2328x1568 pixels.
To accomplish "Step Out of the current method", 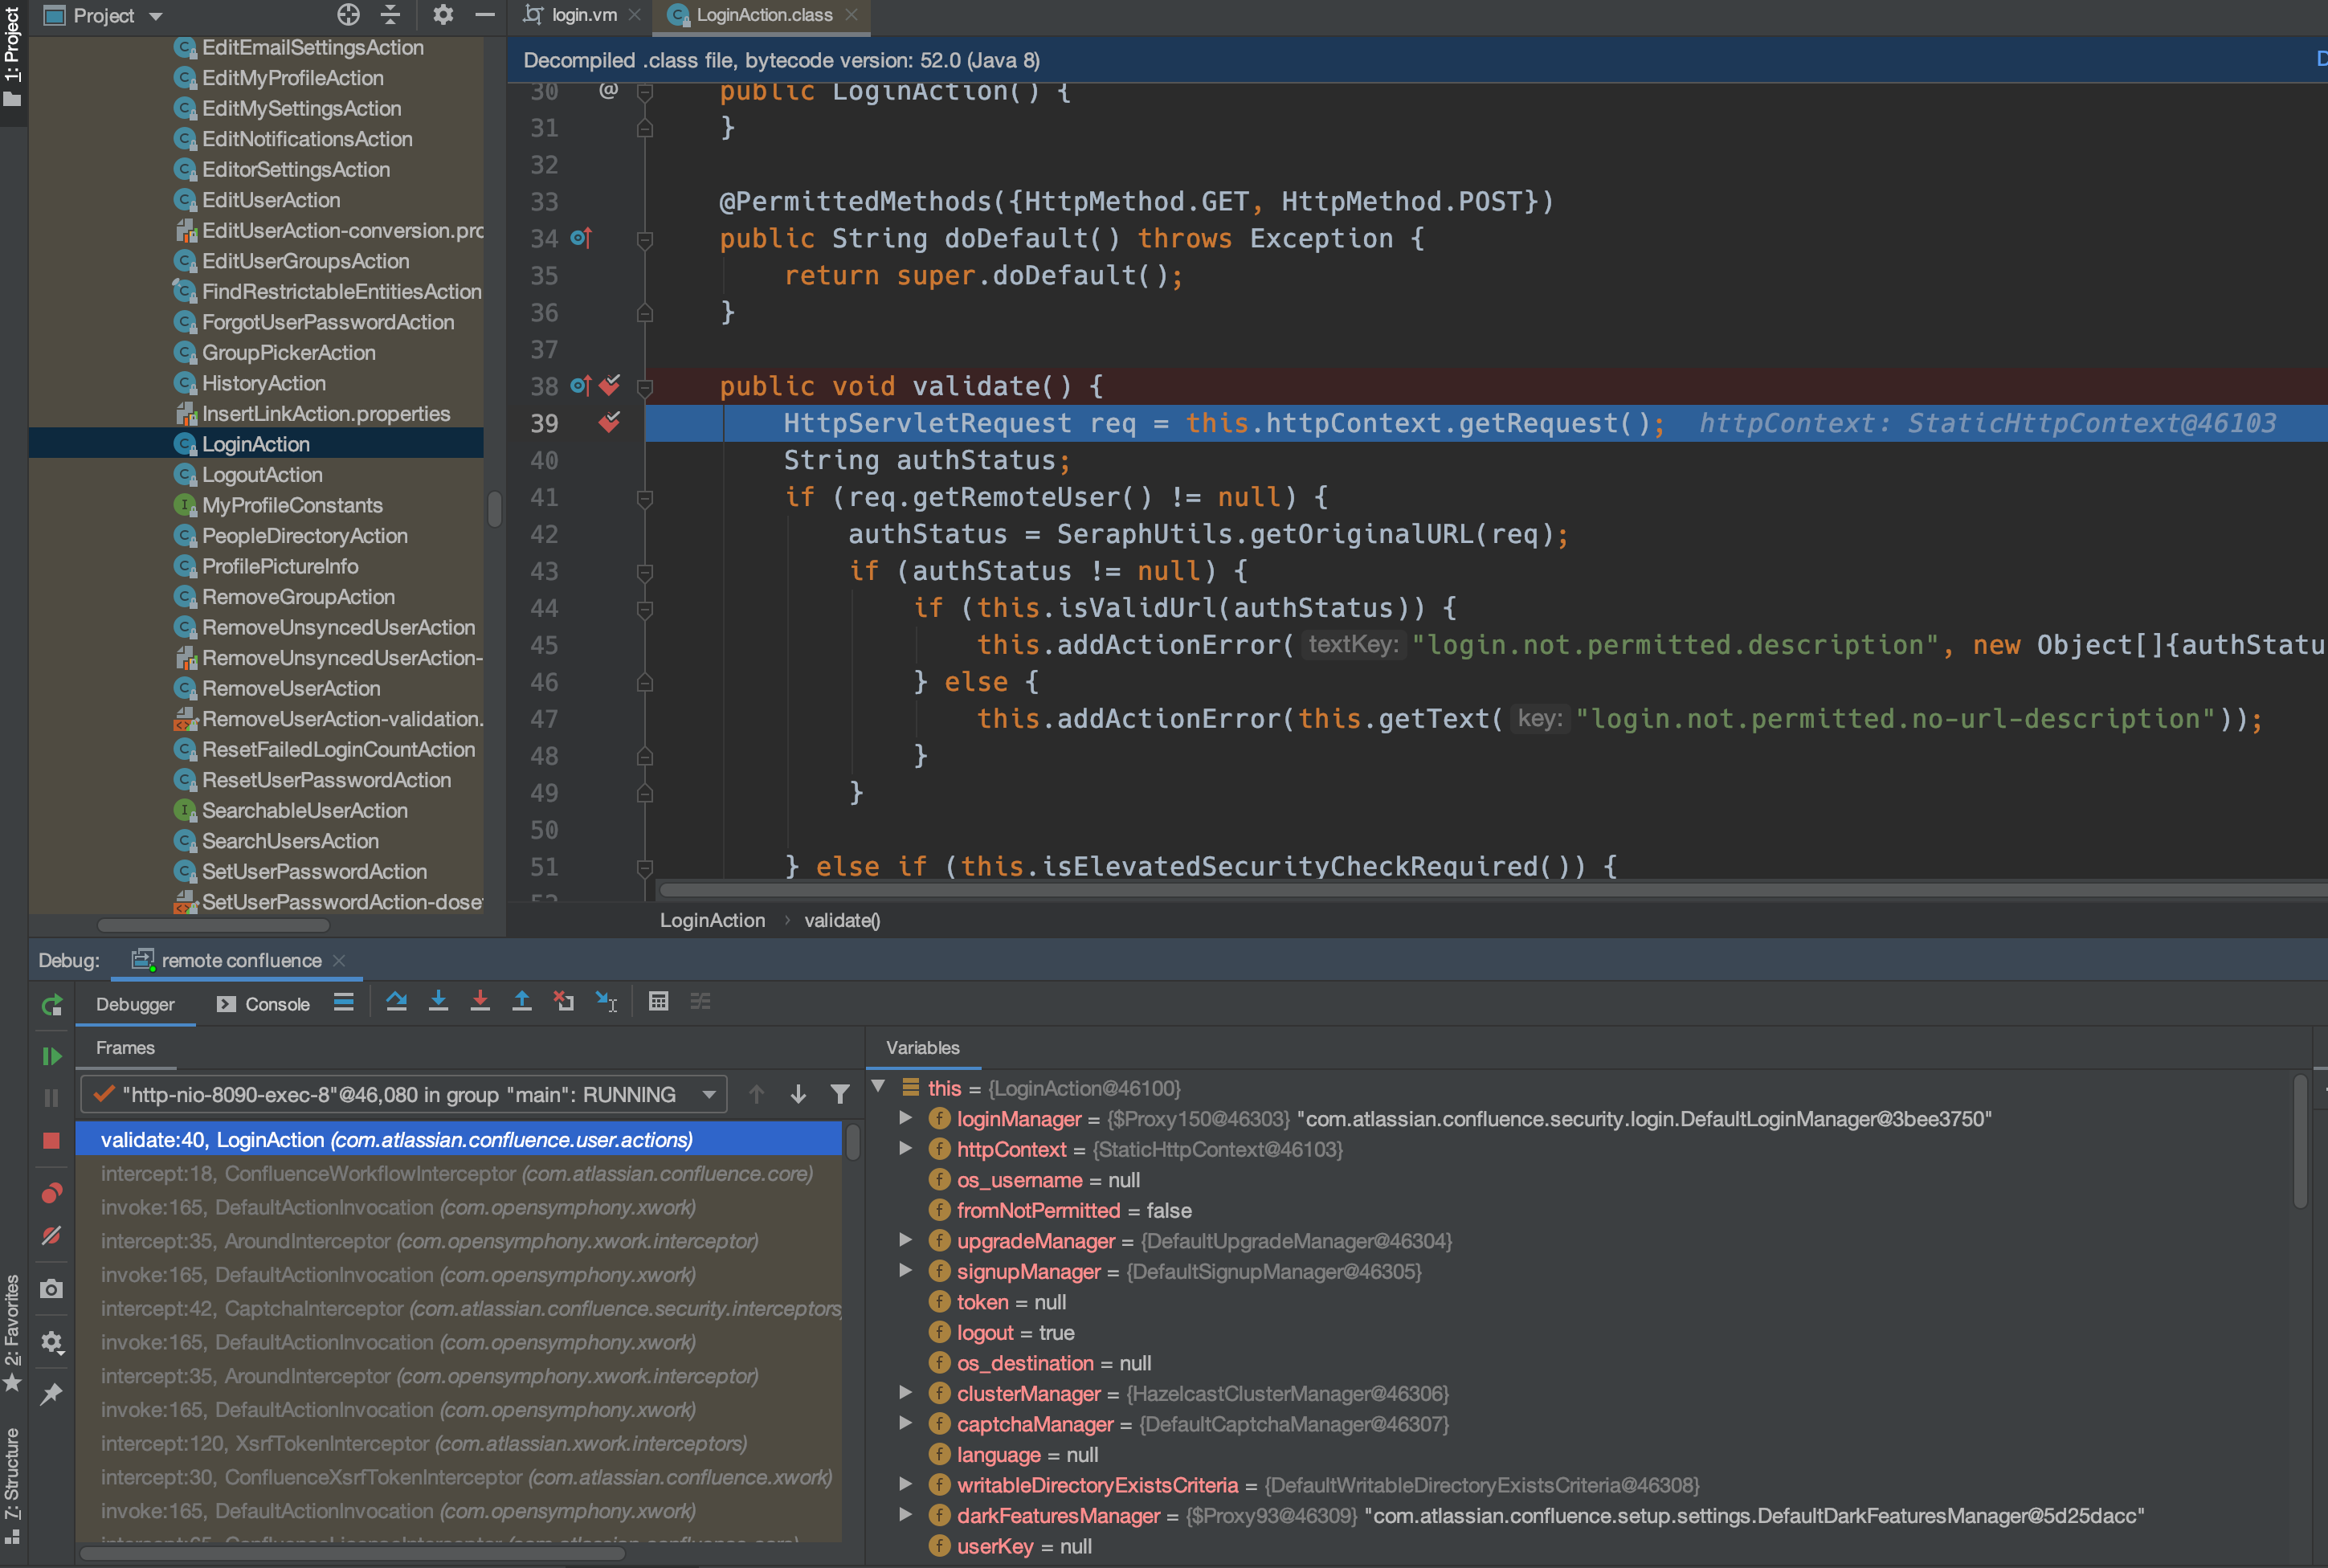I will tap(522, 1002).
